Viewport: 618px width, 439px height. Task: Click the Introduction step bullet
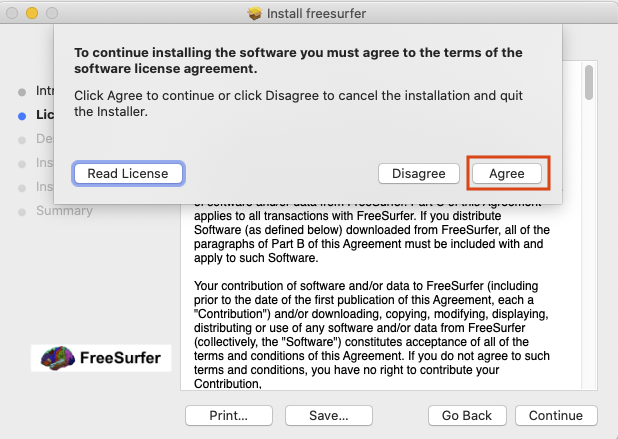click(x=22, y=91)
